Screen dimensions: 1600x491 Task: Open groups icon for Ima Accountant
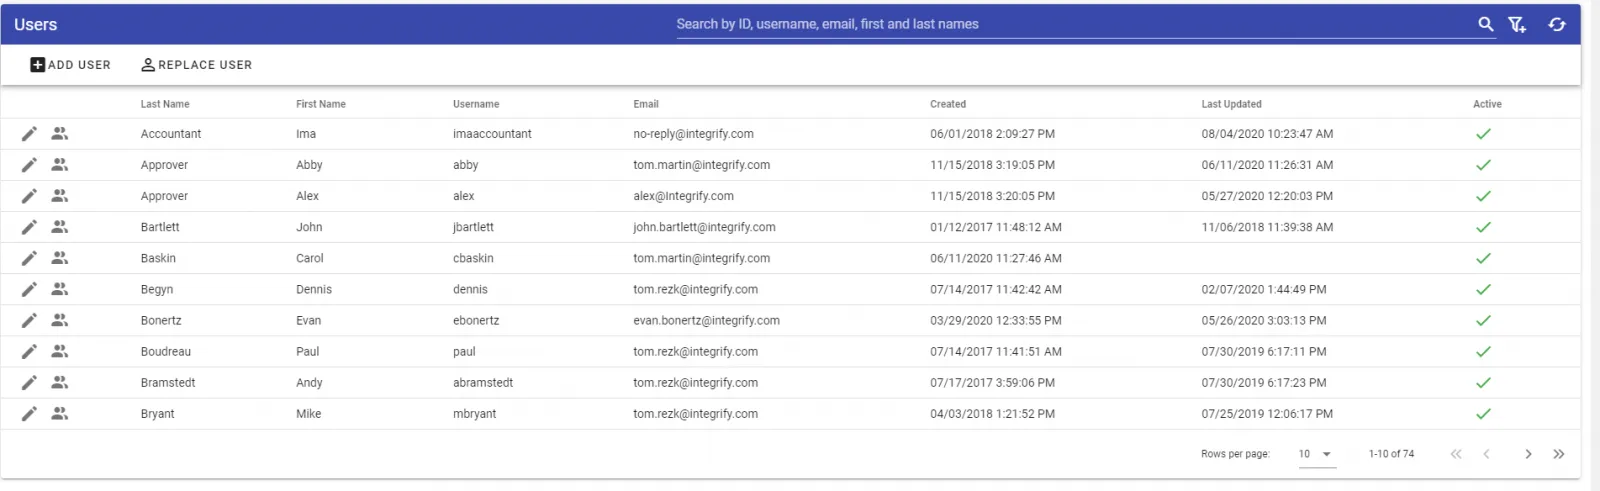60,133
